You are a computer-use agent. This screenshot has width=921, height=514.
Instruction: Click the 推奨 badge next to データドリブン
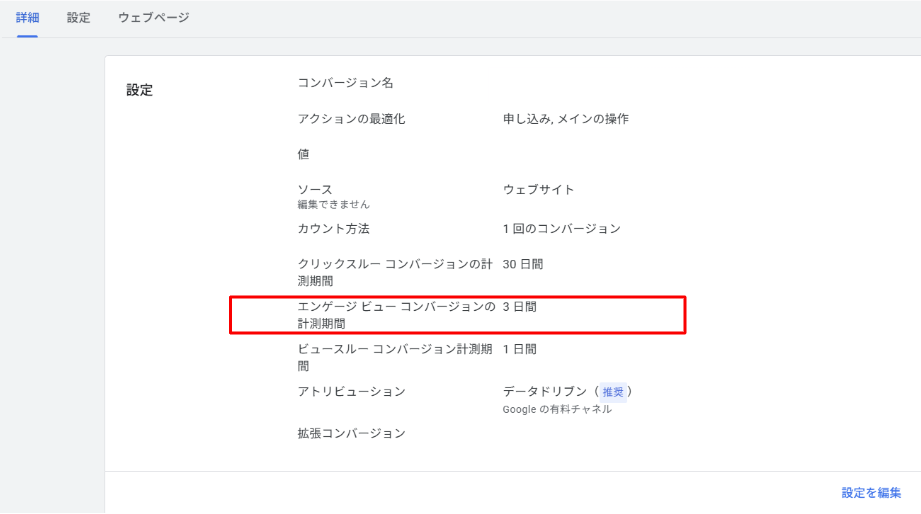(613, 392)
